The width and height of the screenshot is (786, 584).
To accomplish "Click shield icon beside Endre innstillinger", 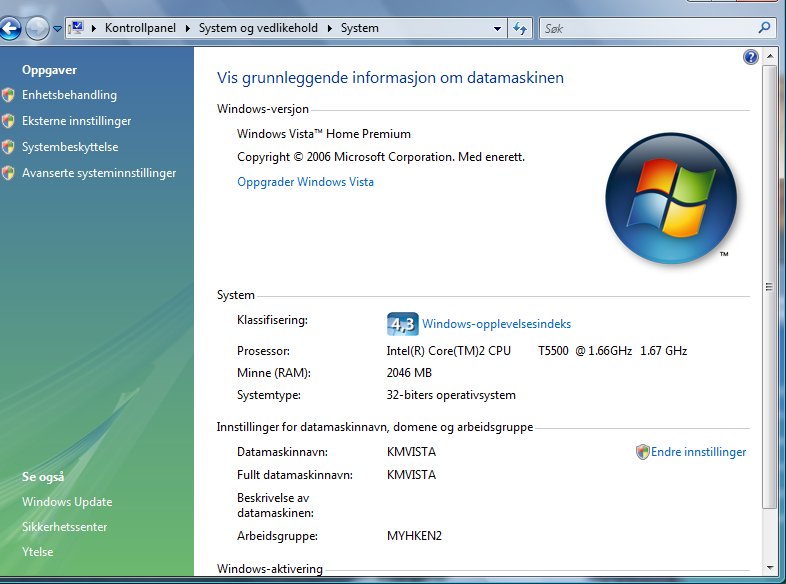I will (642, 452).
